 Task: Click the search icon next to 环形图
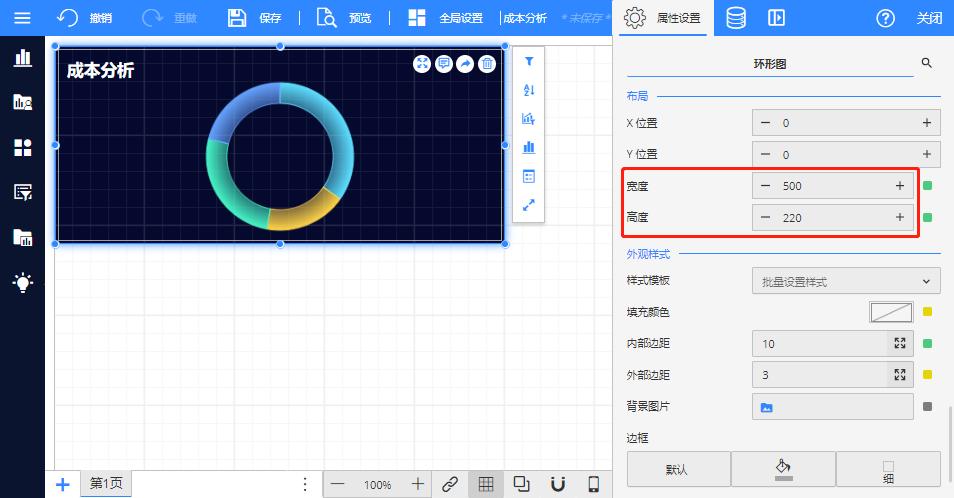(x=926, y=63)
